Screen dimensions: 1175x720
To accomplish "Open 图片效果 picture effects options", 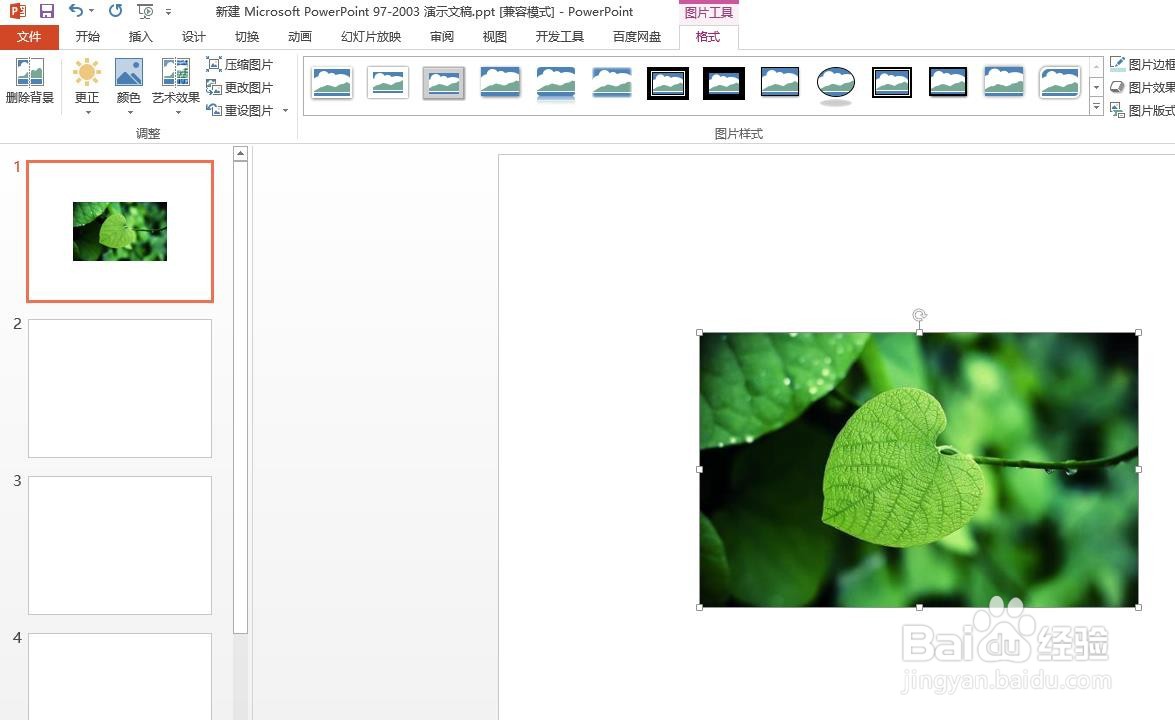I will click(x=1142, y=88).
